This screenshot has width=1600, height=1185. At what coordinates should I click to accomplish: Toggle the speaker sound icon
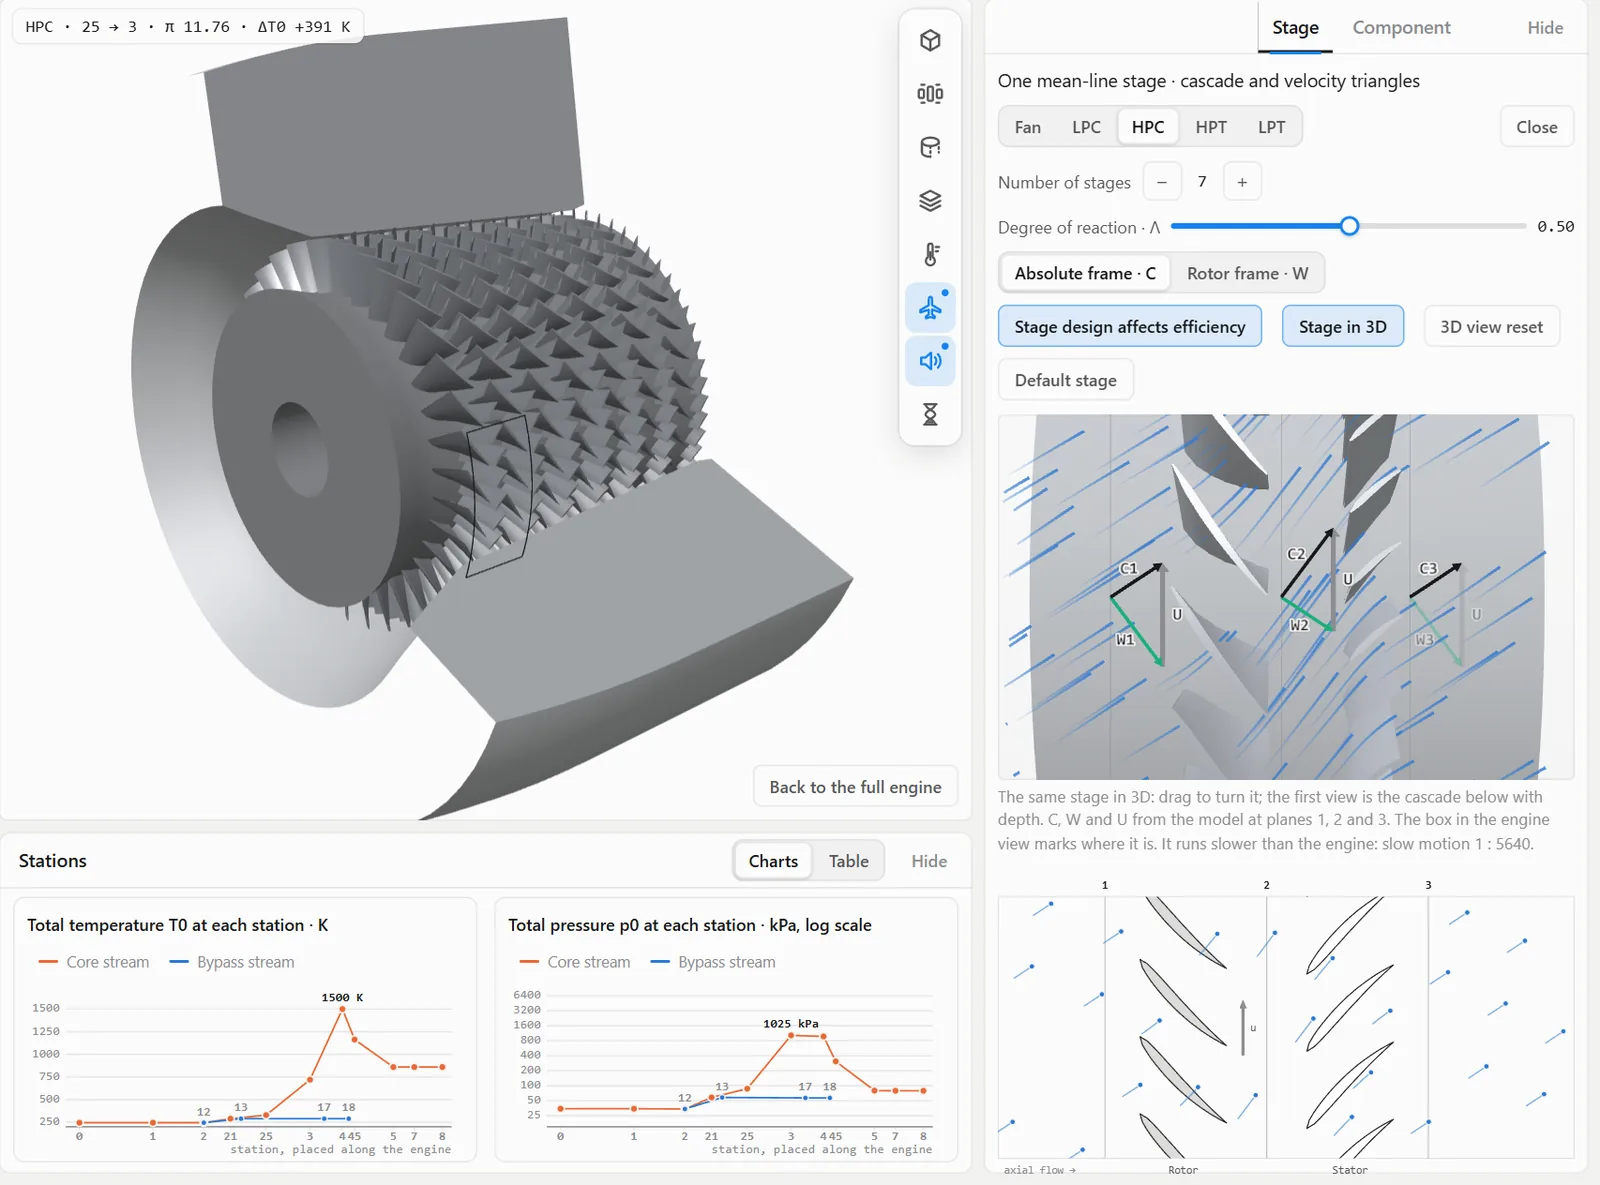pos(930,361)
